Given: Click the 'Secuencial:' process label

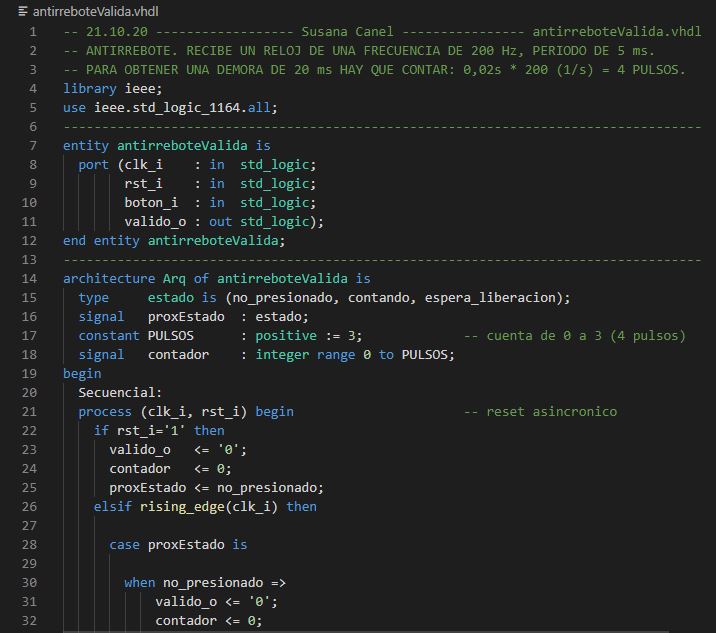Looking at the screenshot, I should (x=120, y=392).
